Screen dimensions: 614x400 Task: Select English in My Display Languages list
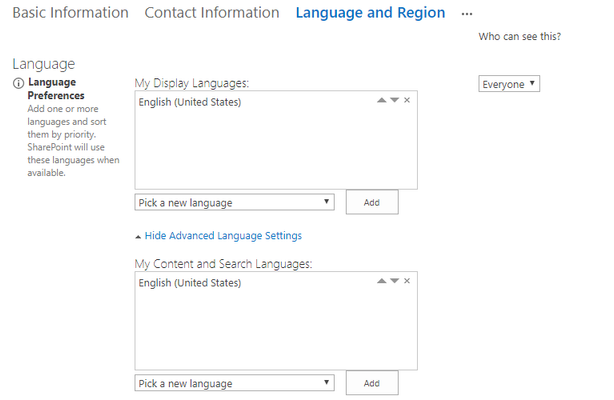coord(190,102)
